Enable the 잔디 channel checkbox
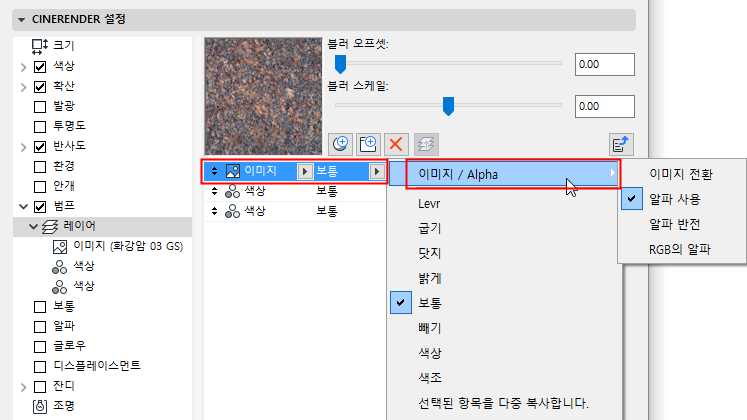 tap(40, 387)
